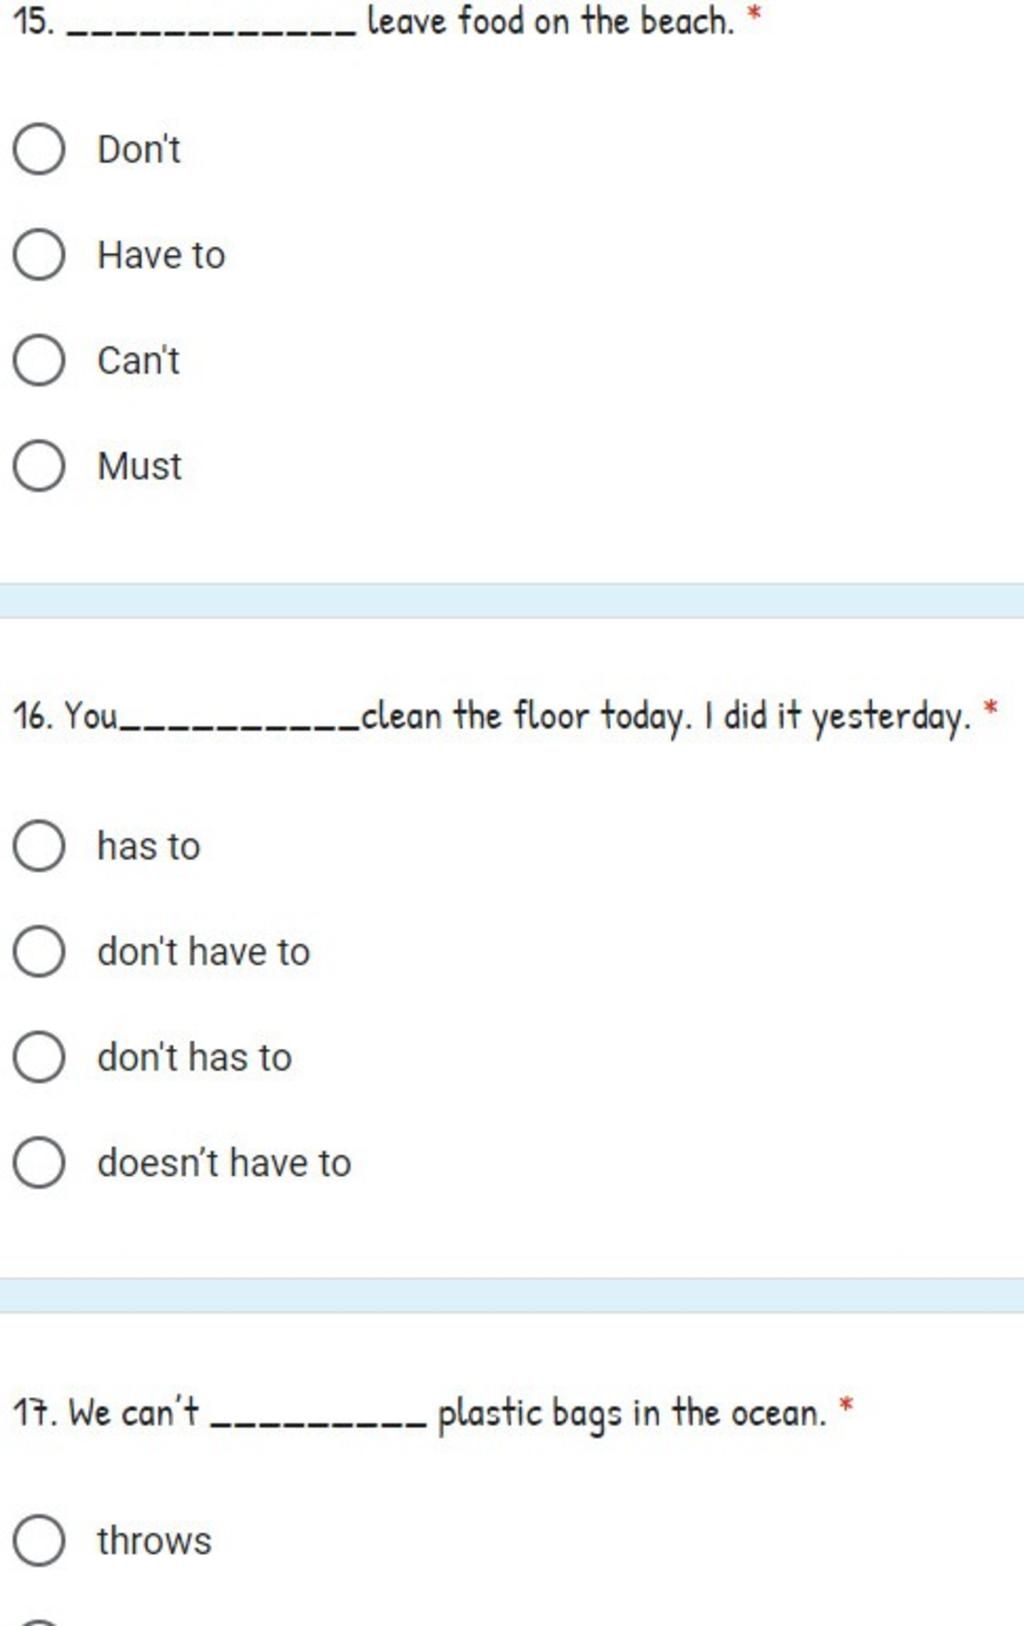Viewport: 1024px width, 1626px height.
Task: Click the "doesn't have to" label text
Action: [224, 1162]
